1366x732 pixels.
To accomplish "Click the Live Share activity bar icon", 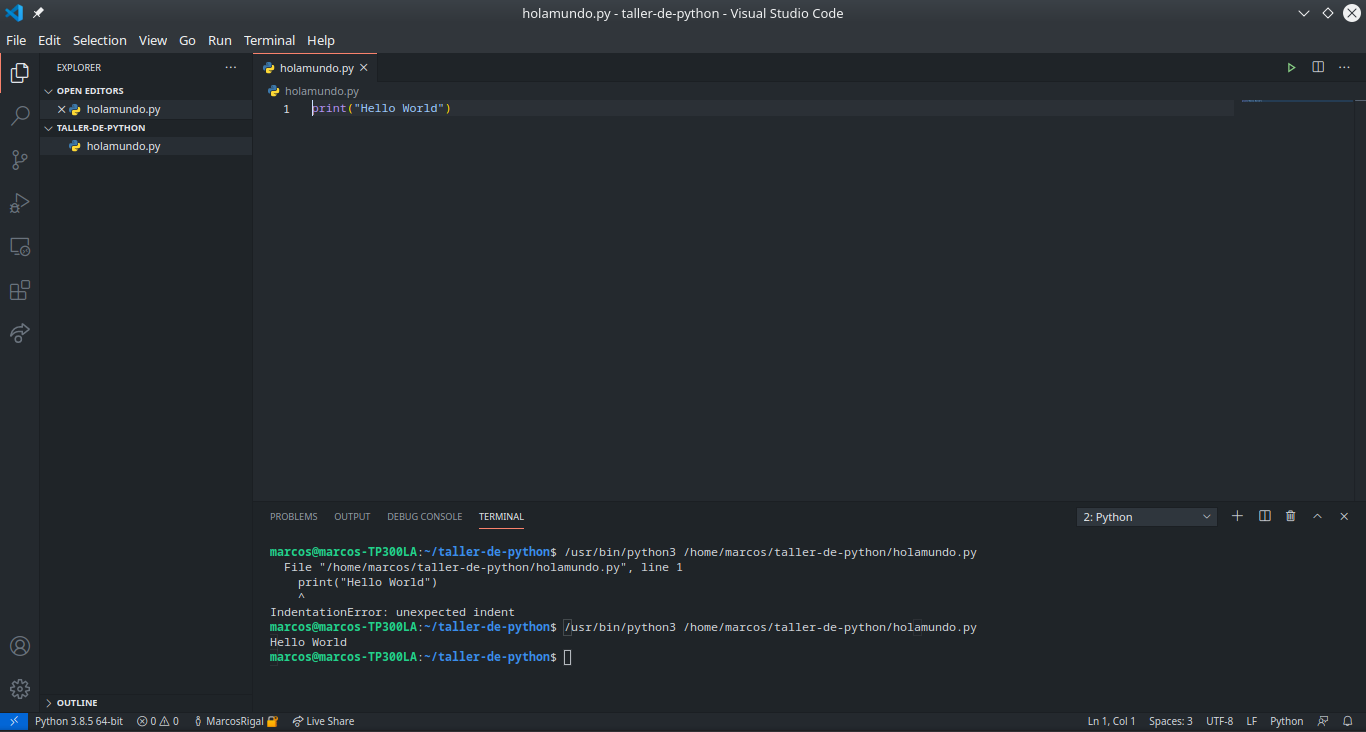I will 20,333.
